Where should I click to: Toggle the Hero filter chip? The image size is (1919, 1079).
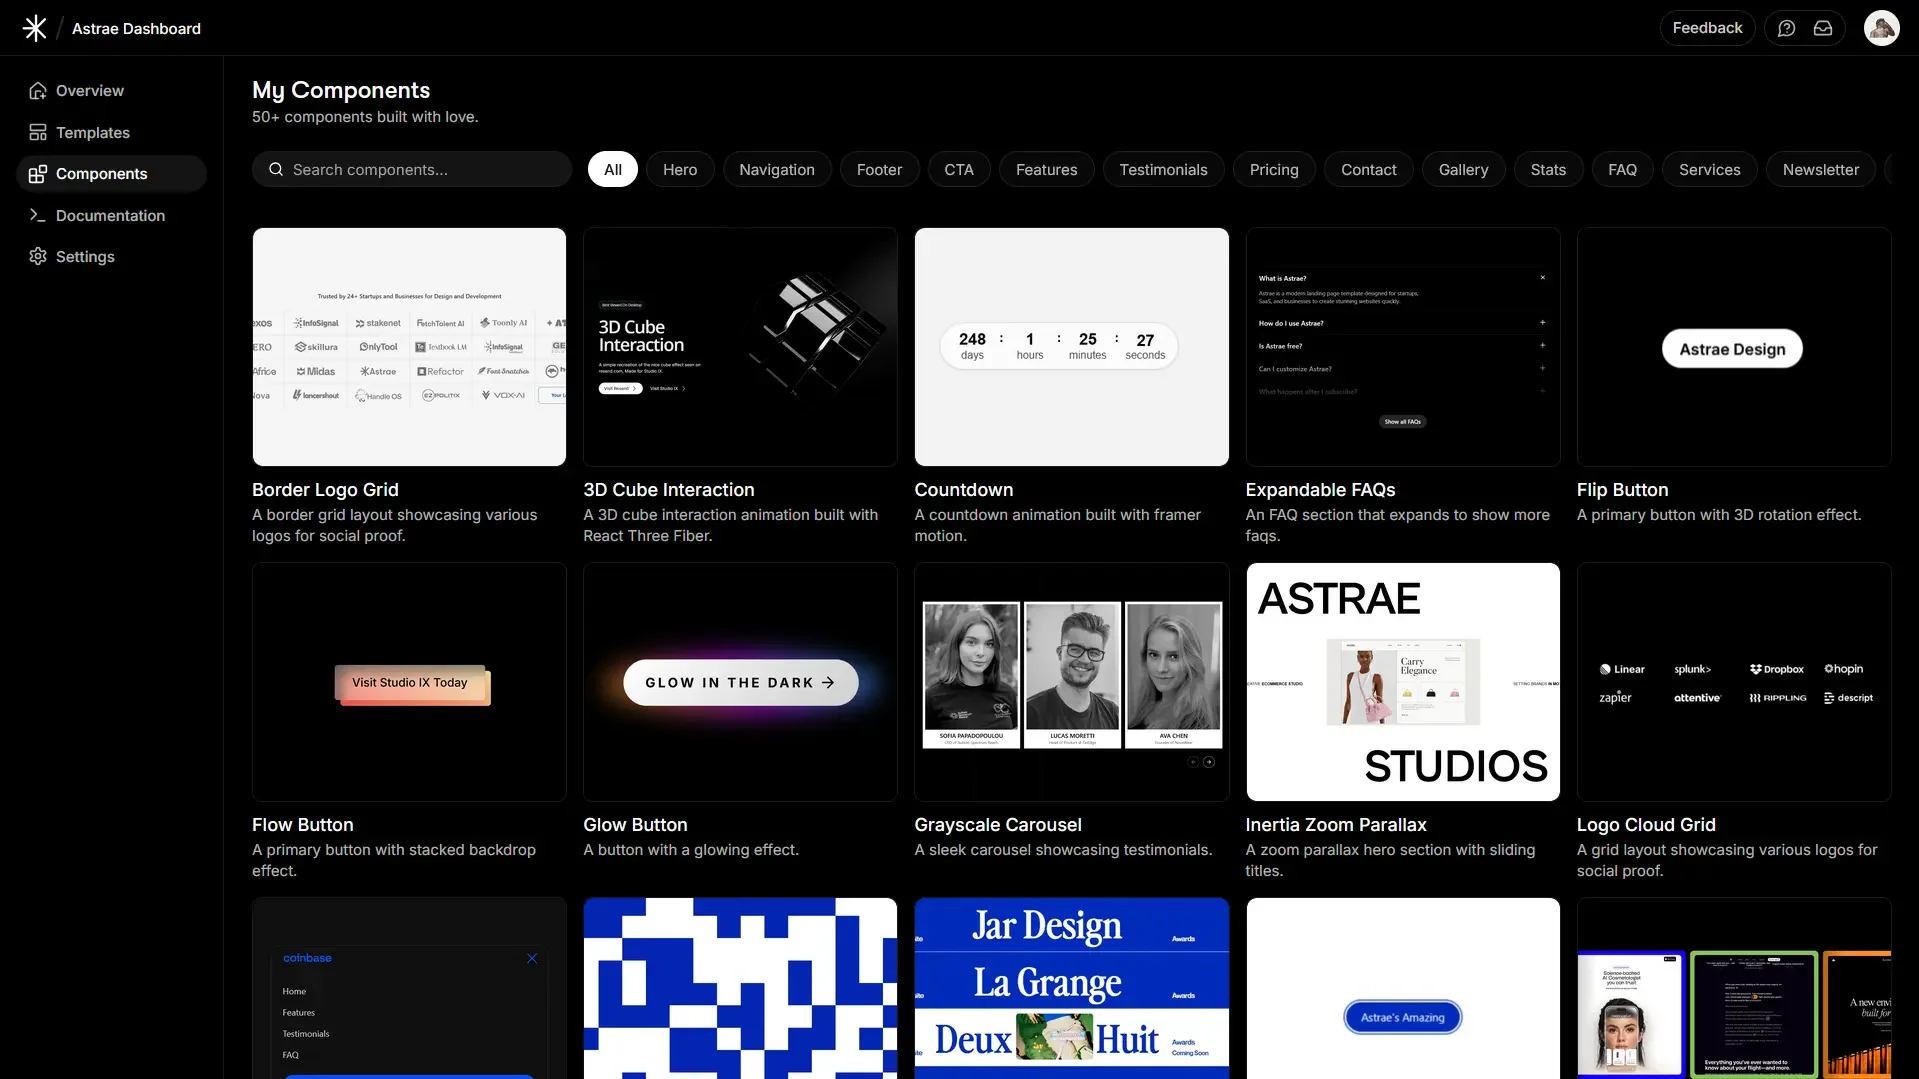click(x=680, y=169)
